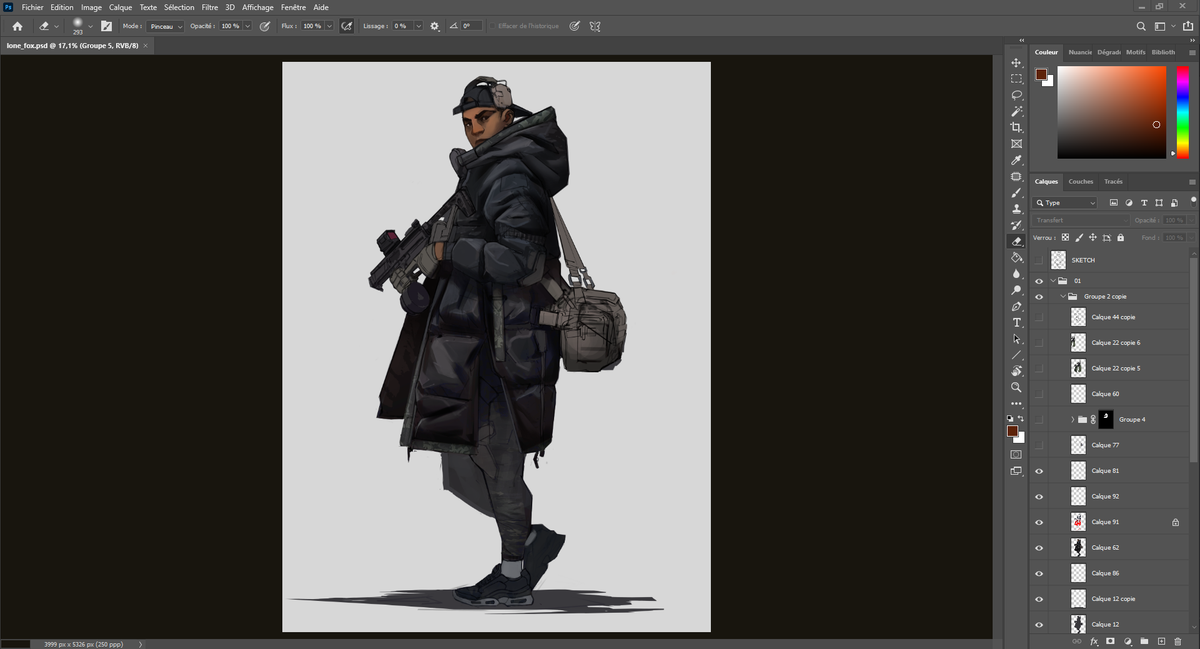Select the Brush tool in tools panel

tap(1017, 192)
